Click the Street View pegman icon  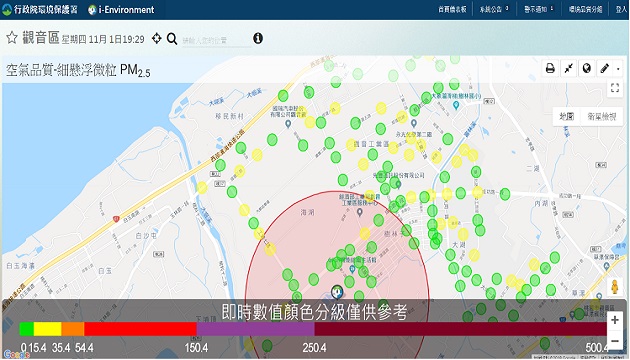(615, 287)
